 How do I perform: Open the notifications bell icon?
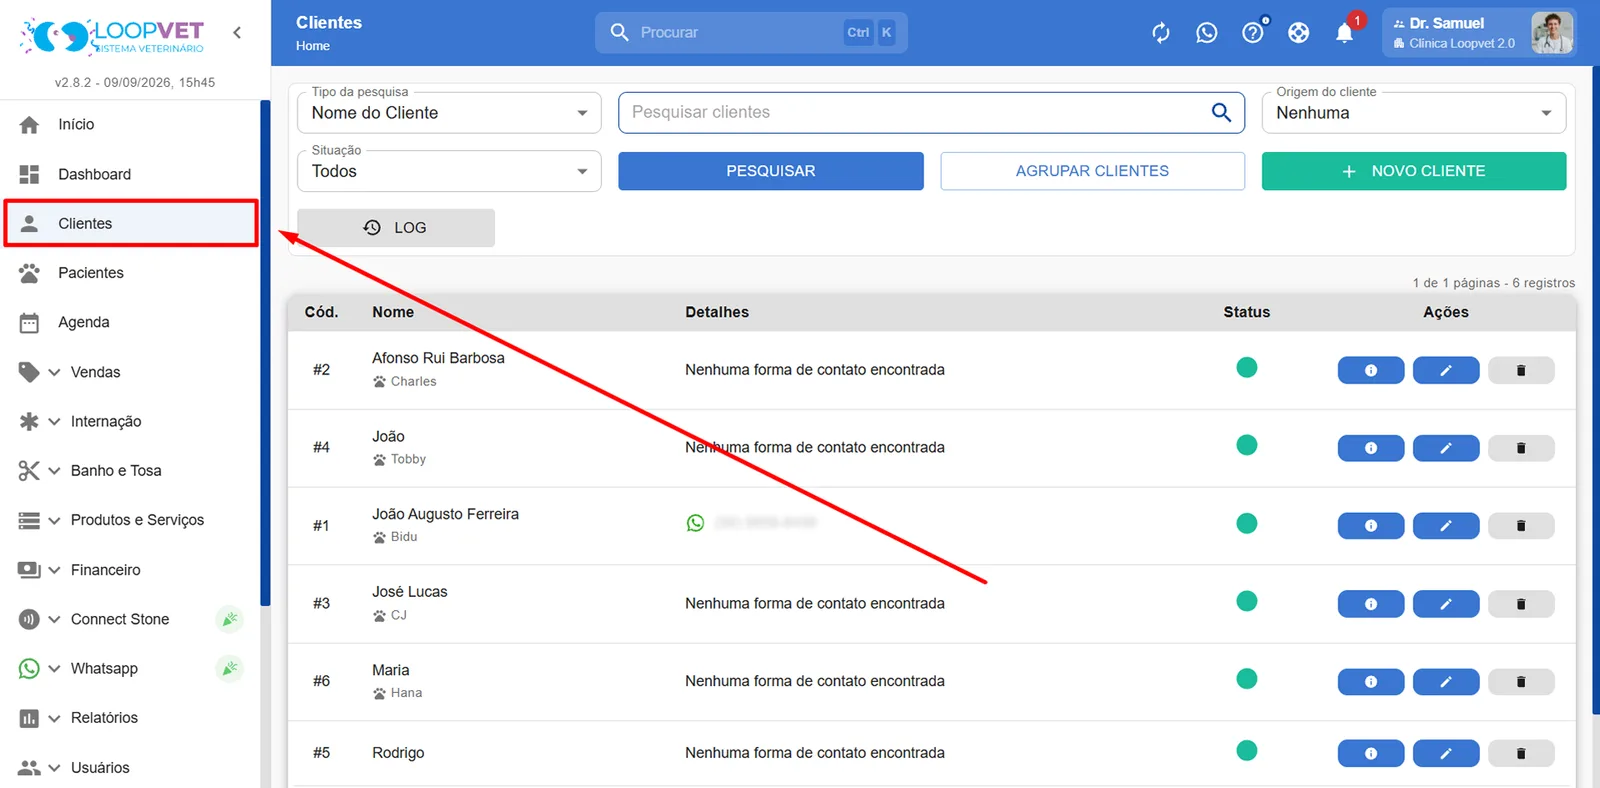1345,33
